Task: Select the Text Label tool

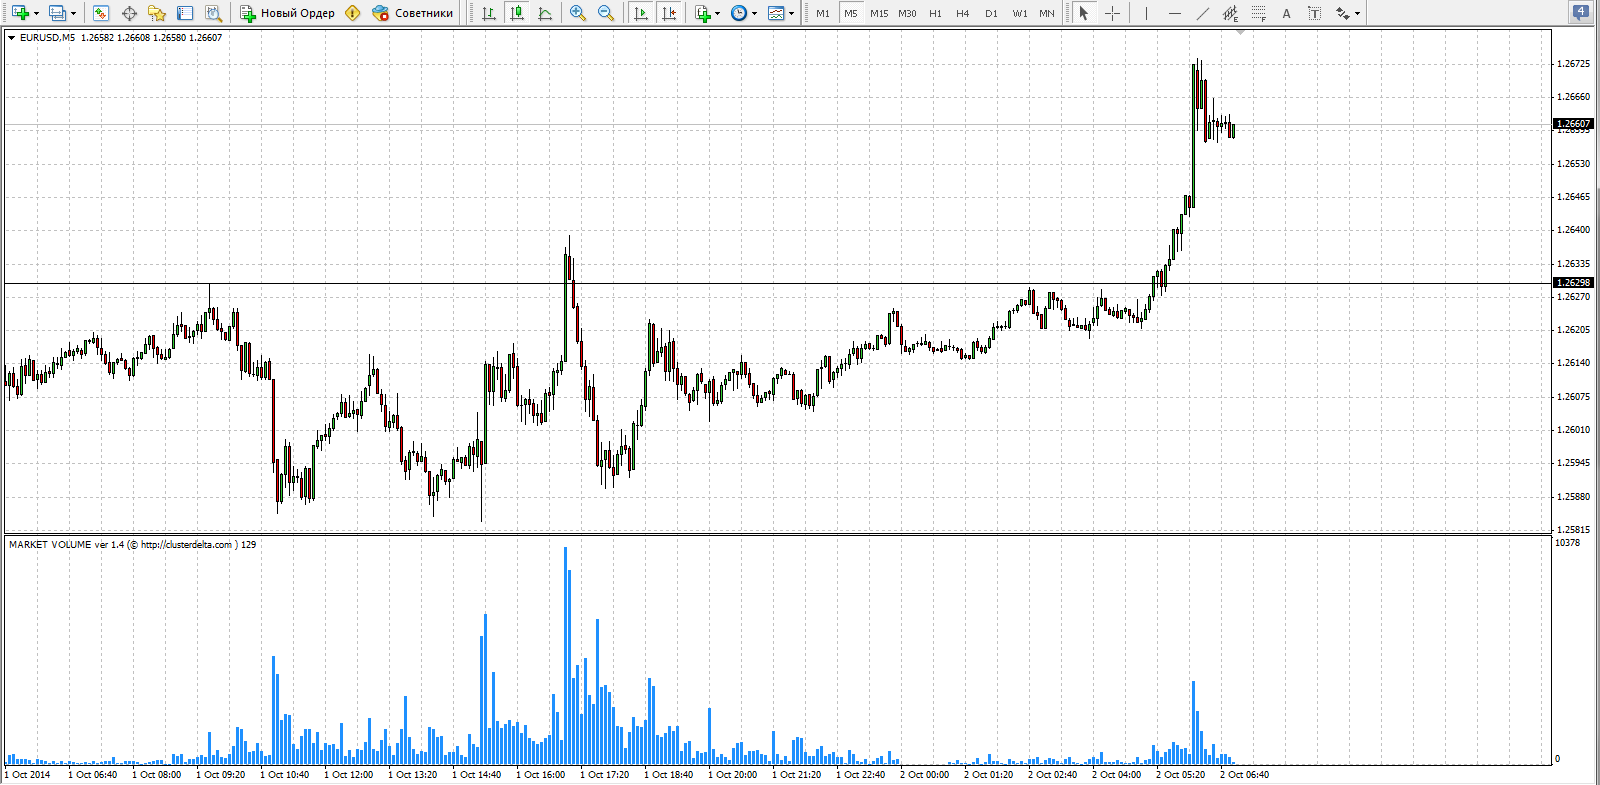Action: 1314,13
